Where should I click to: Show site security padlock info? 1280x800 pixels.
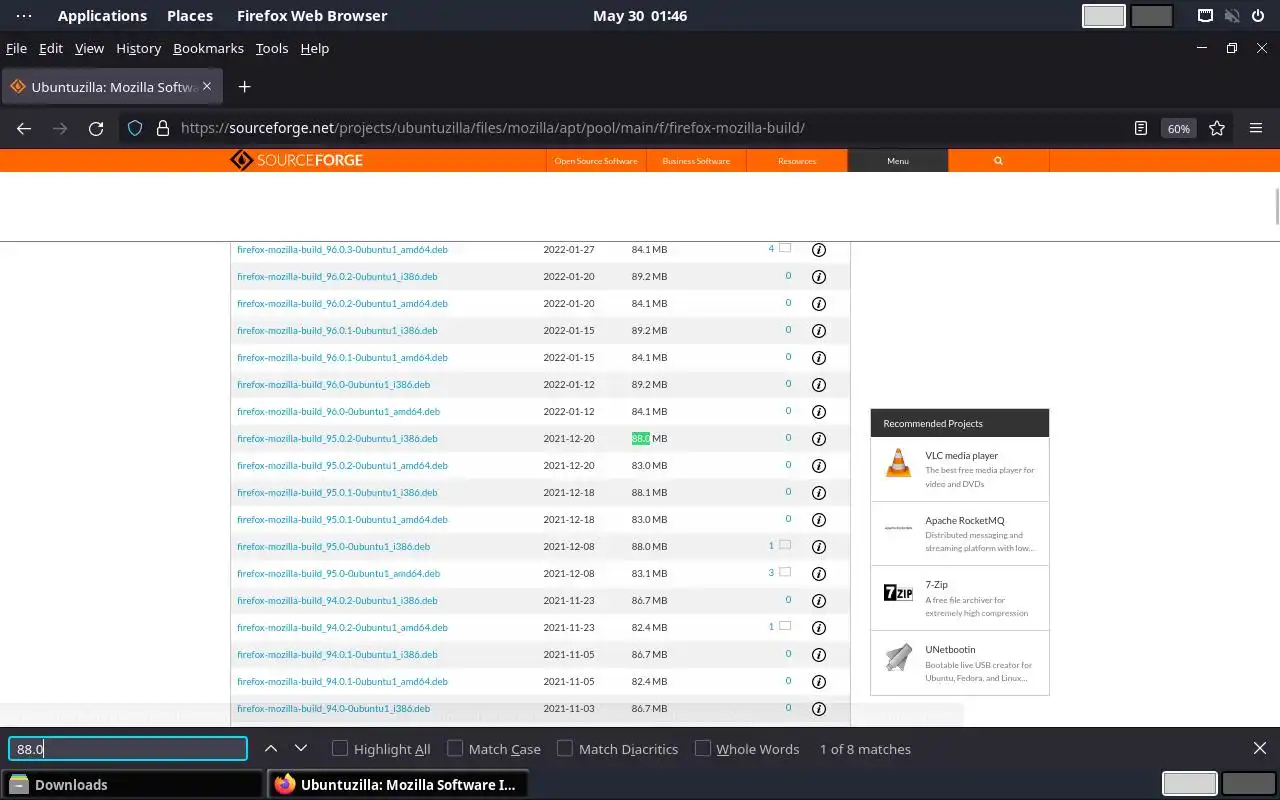coord(162,128)
